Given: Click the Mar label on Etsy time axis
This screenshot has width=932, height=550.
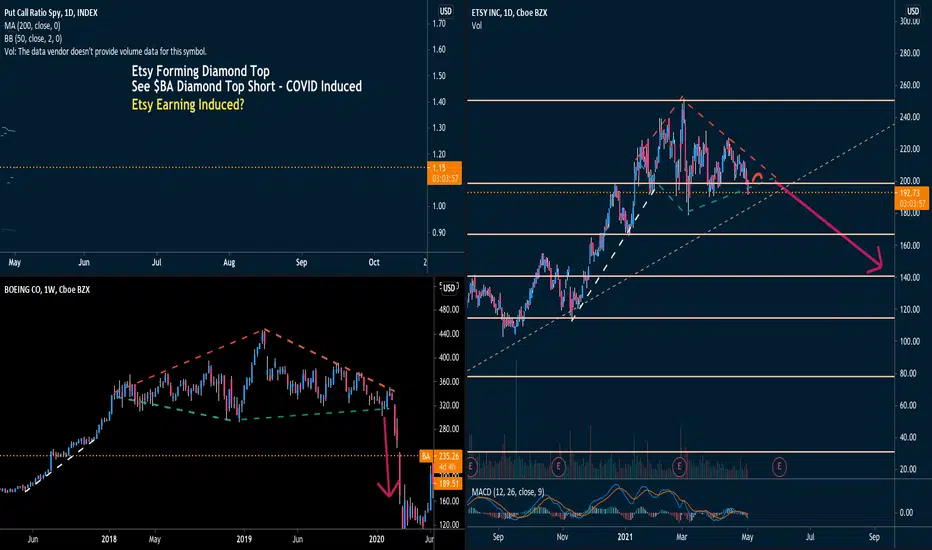Looking at the screenshot, I should (x=681, y=537).
